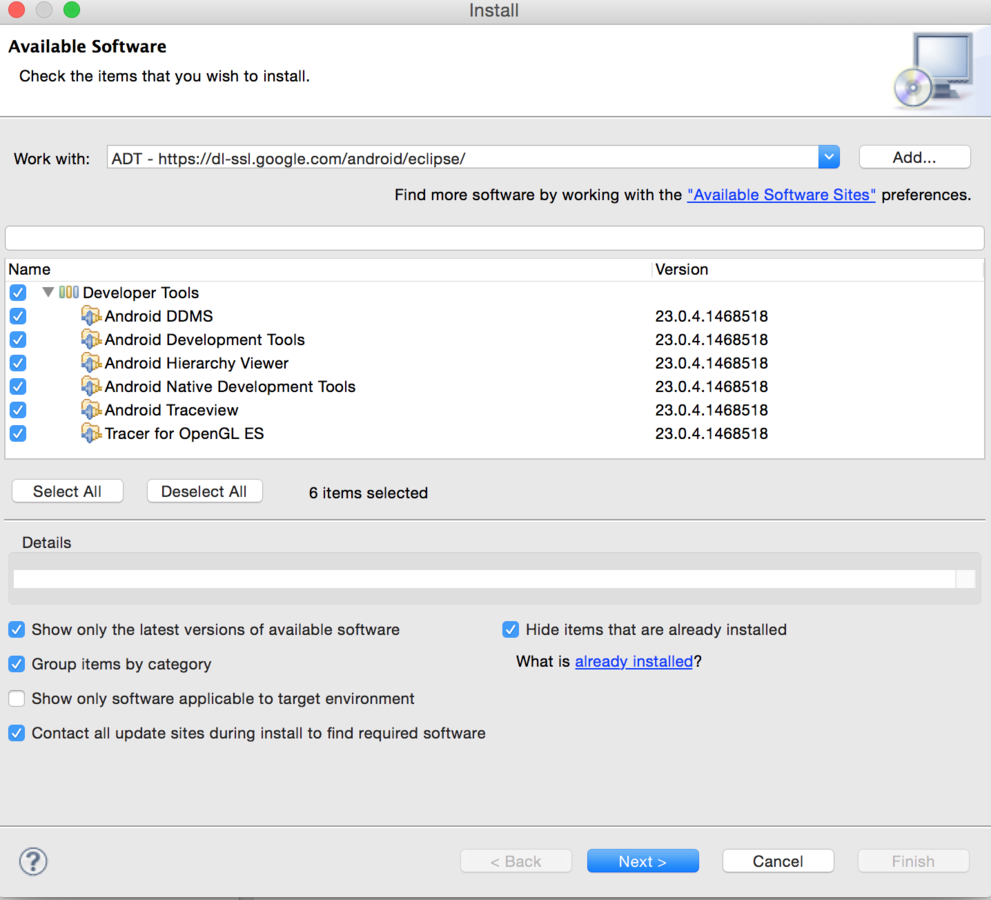The image size is (991, 900).
Task: Uncheck the Android DDMS checkbox
Action: tap(18, 316)
